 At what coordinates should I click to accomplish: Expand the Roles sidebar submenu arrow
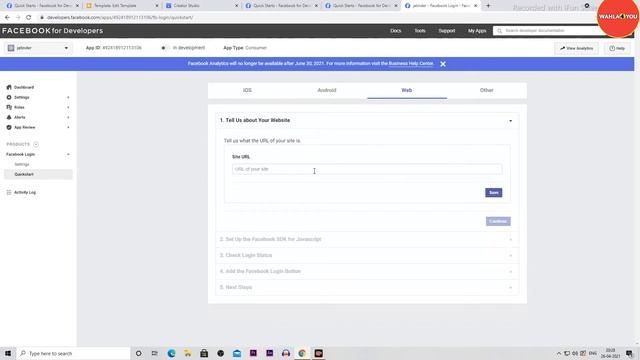coord(68,107)
